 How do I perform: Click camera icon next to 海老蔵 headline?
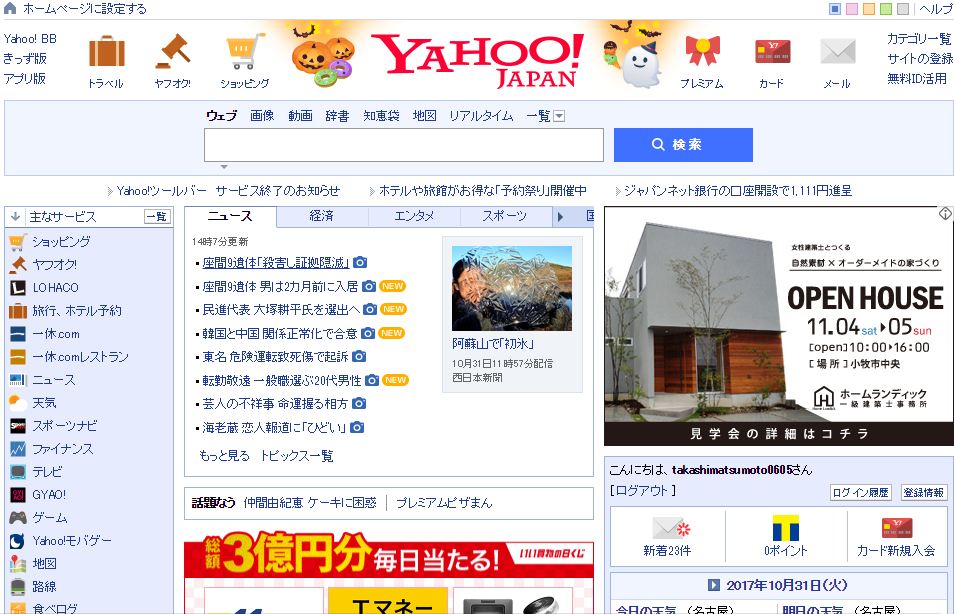357,428
